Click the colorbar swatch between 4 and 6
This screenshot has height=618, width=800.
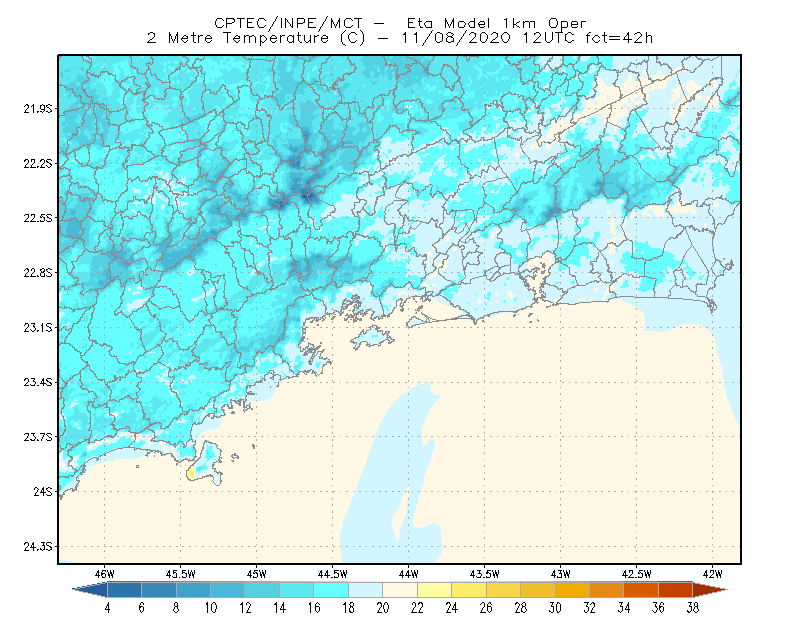[124, 590]
